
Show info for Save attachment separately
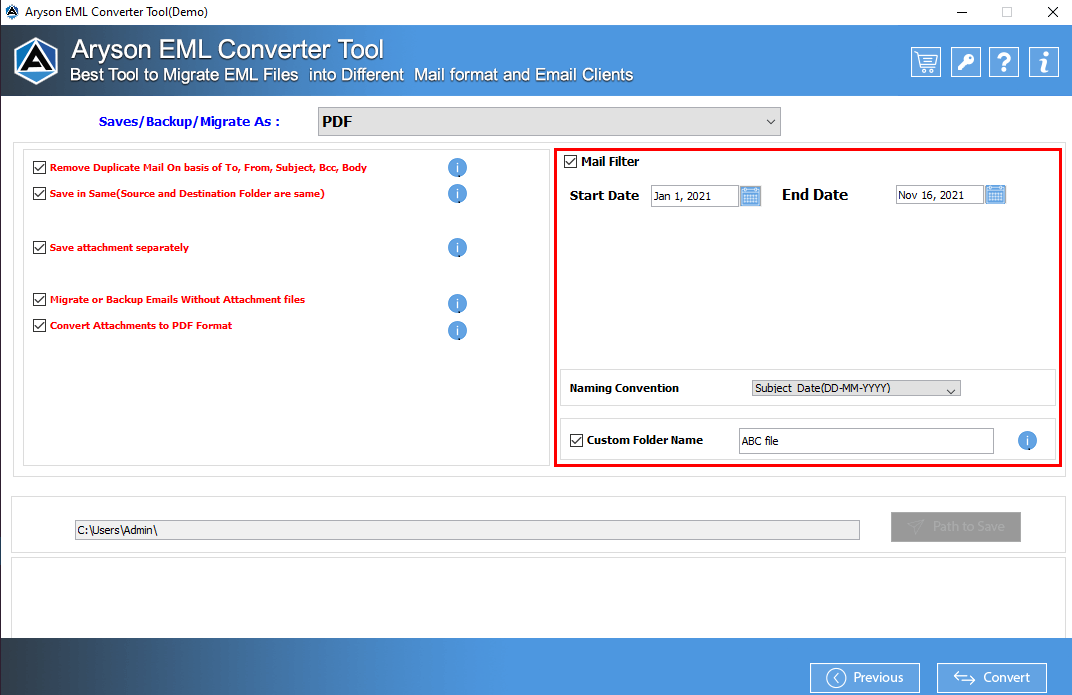pyautogui.click(x=457, y=247)
